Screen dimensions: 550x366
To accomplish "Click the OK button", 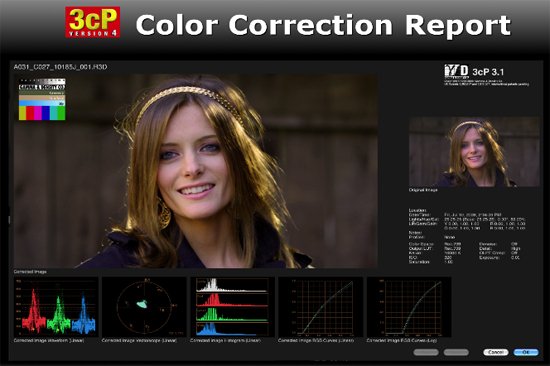I will tap(526, 352).
